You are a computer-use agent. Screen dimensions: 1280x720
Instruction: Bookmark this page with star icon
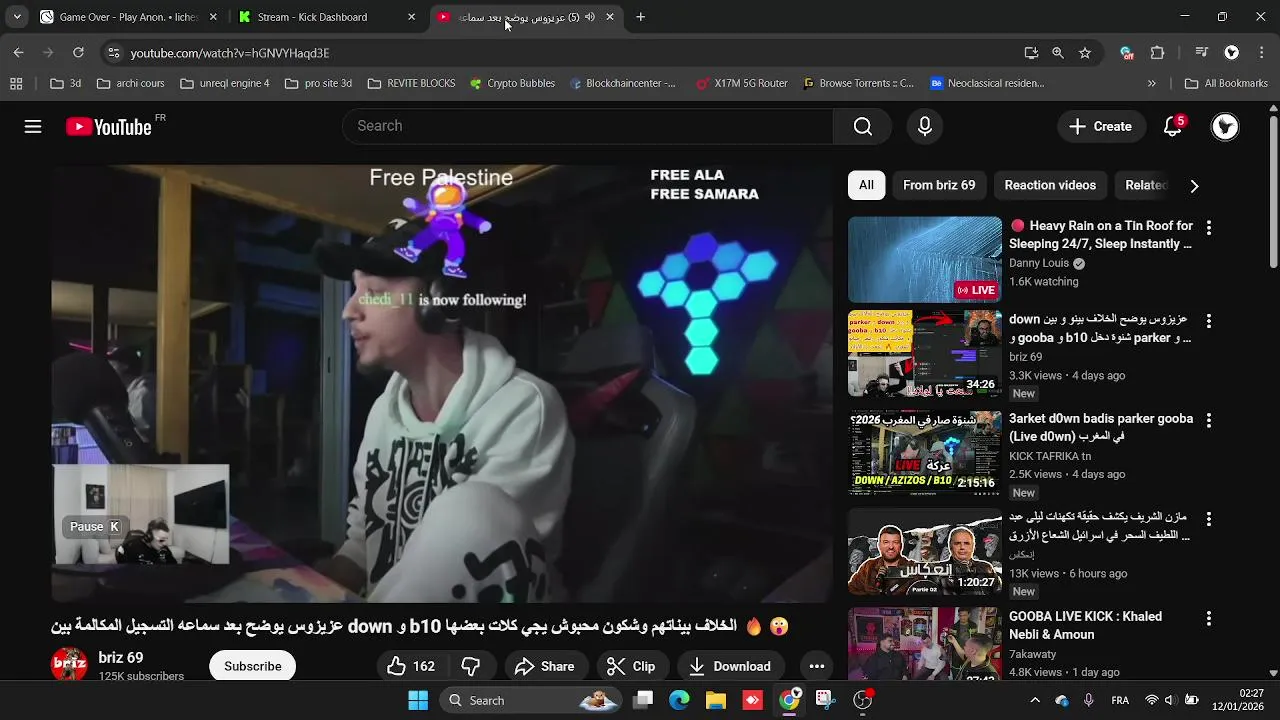pyautogui.click(x=1085, y=53)
